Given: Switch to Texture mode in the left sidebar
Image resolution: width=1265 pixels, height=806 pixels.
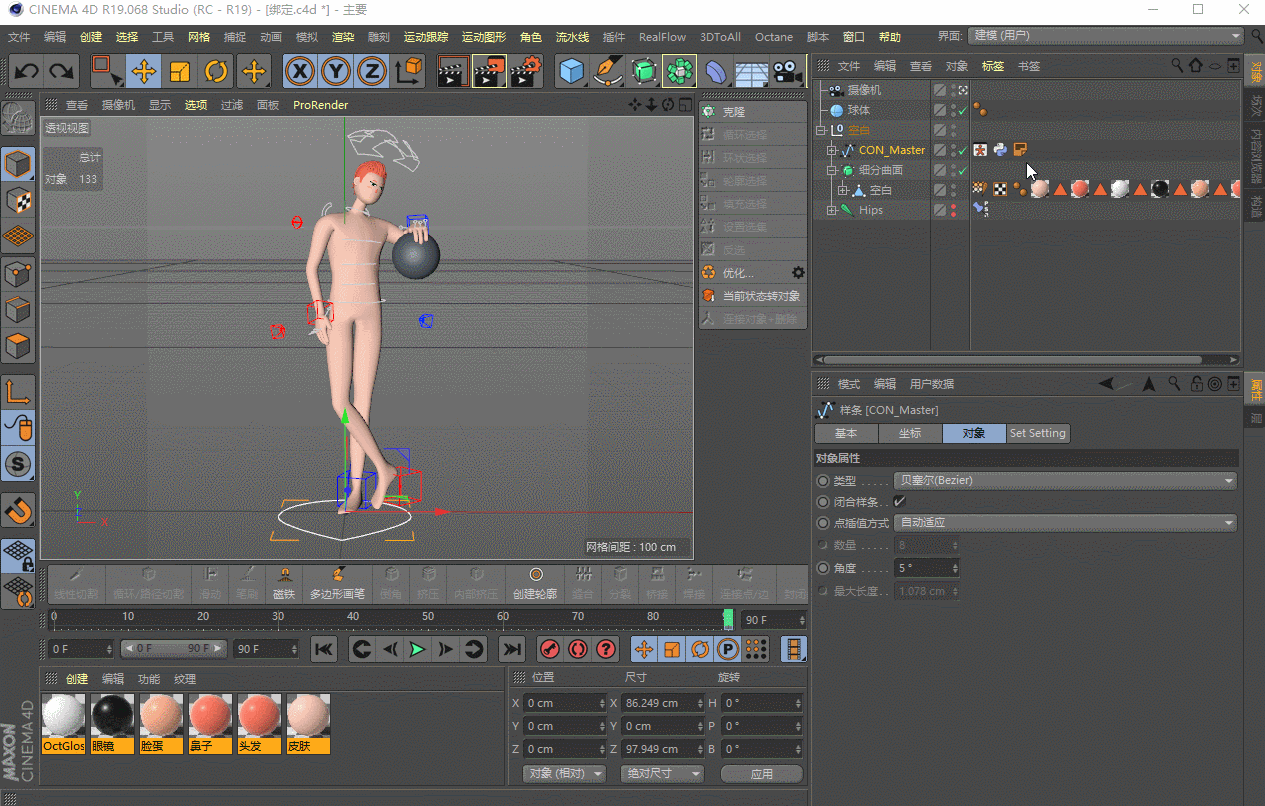Looking at the screenshot, I should tap(18, 200).
